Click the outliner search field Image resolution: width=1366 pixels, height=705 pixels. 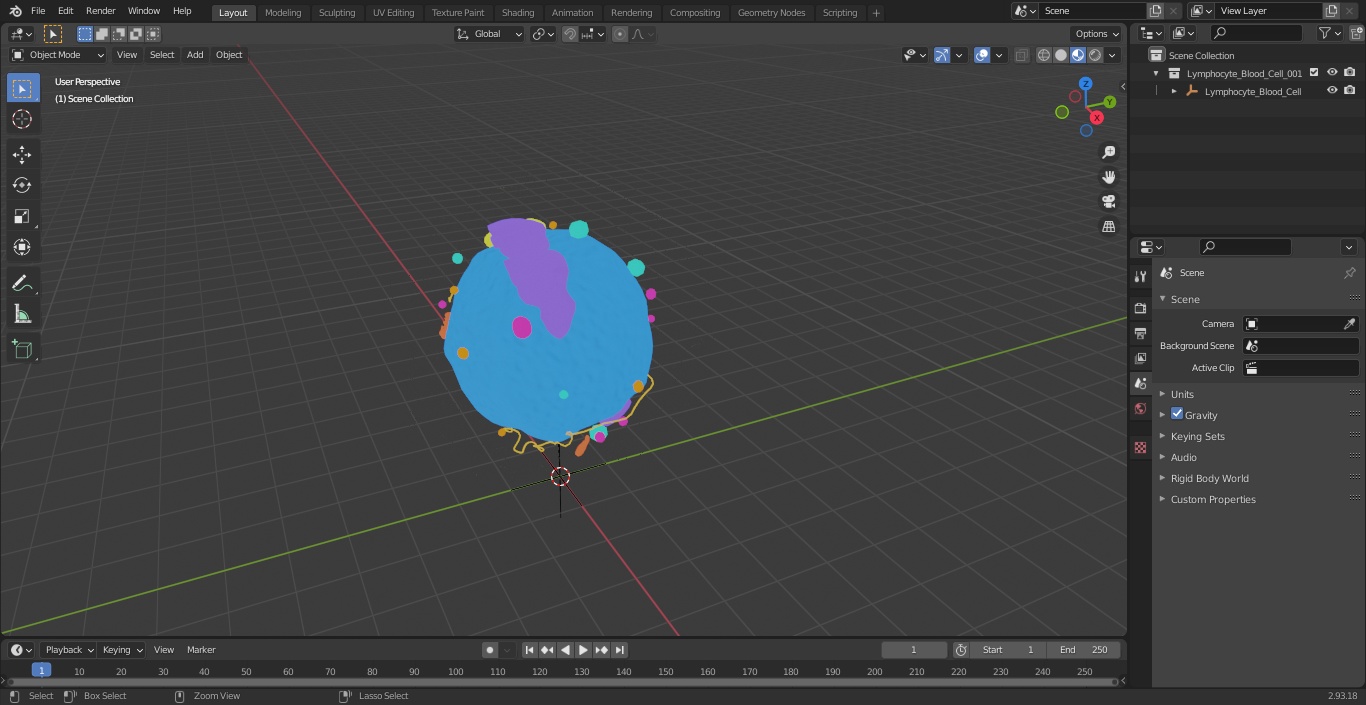[x=1257, y=33]
